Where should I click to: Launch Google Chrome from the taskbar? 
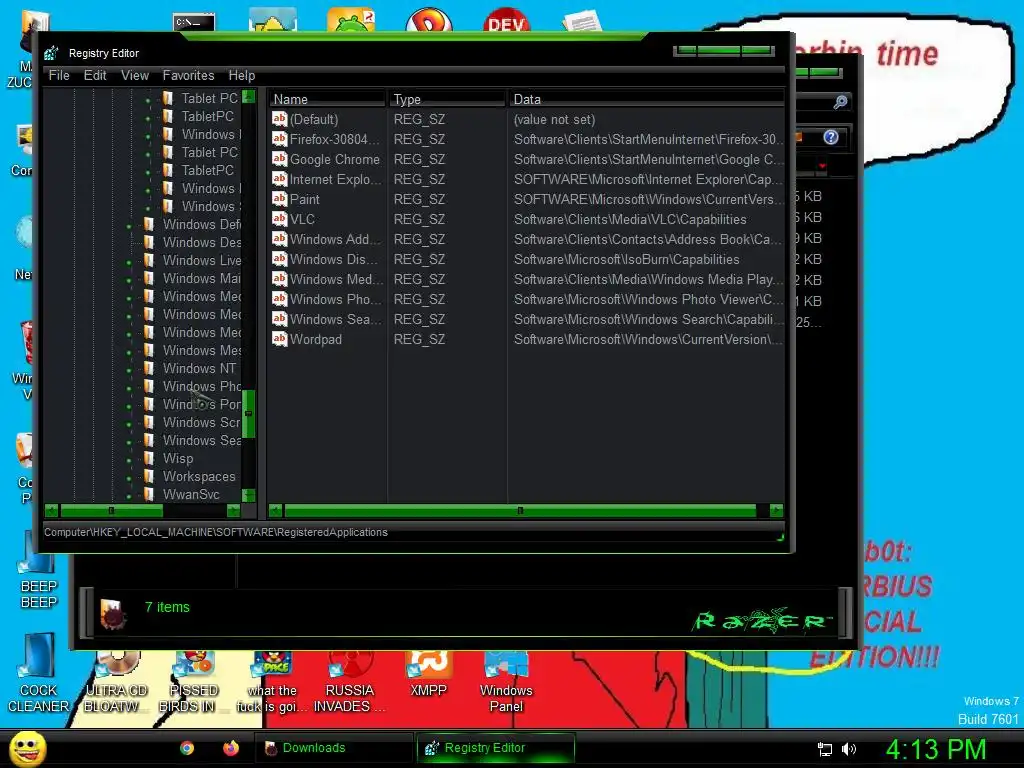click(x=187, y=748)
